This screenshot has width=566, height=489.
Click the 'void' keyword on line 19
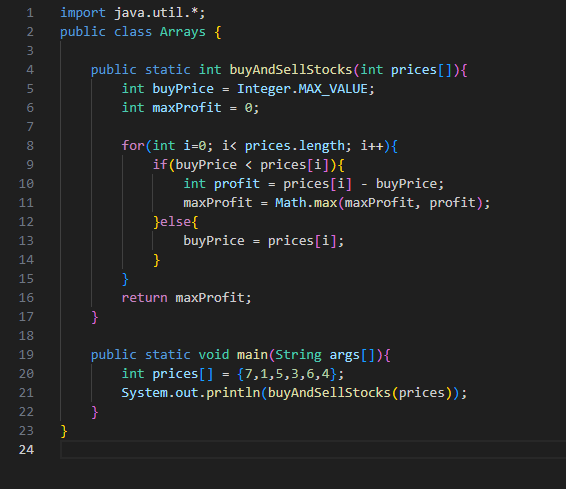tap(214, 355)
